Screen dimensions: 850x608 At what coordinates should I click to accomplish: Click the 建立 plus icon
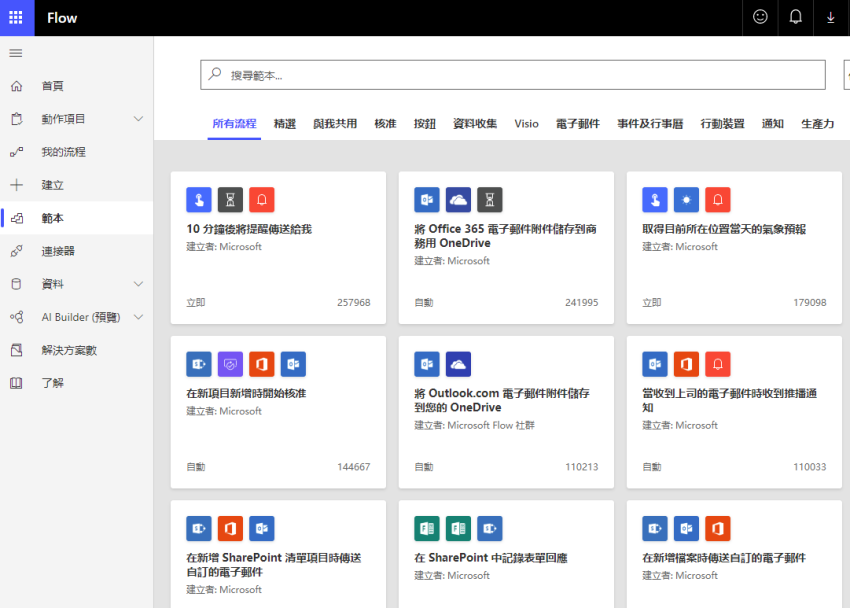coord(17,185)
